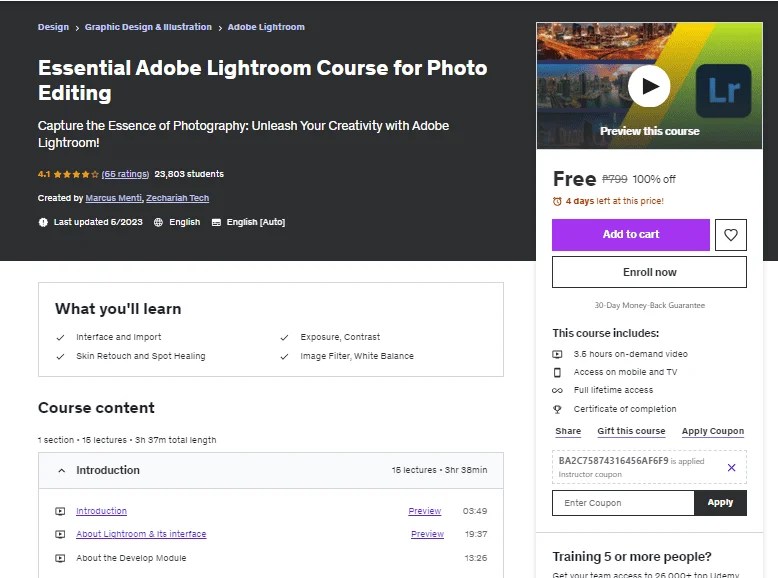Click '23,803 students' text
Image resolution: width=778 pixels, height=578 pixels.
tap(189, 174)
